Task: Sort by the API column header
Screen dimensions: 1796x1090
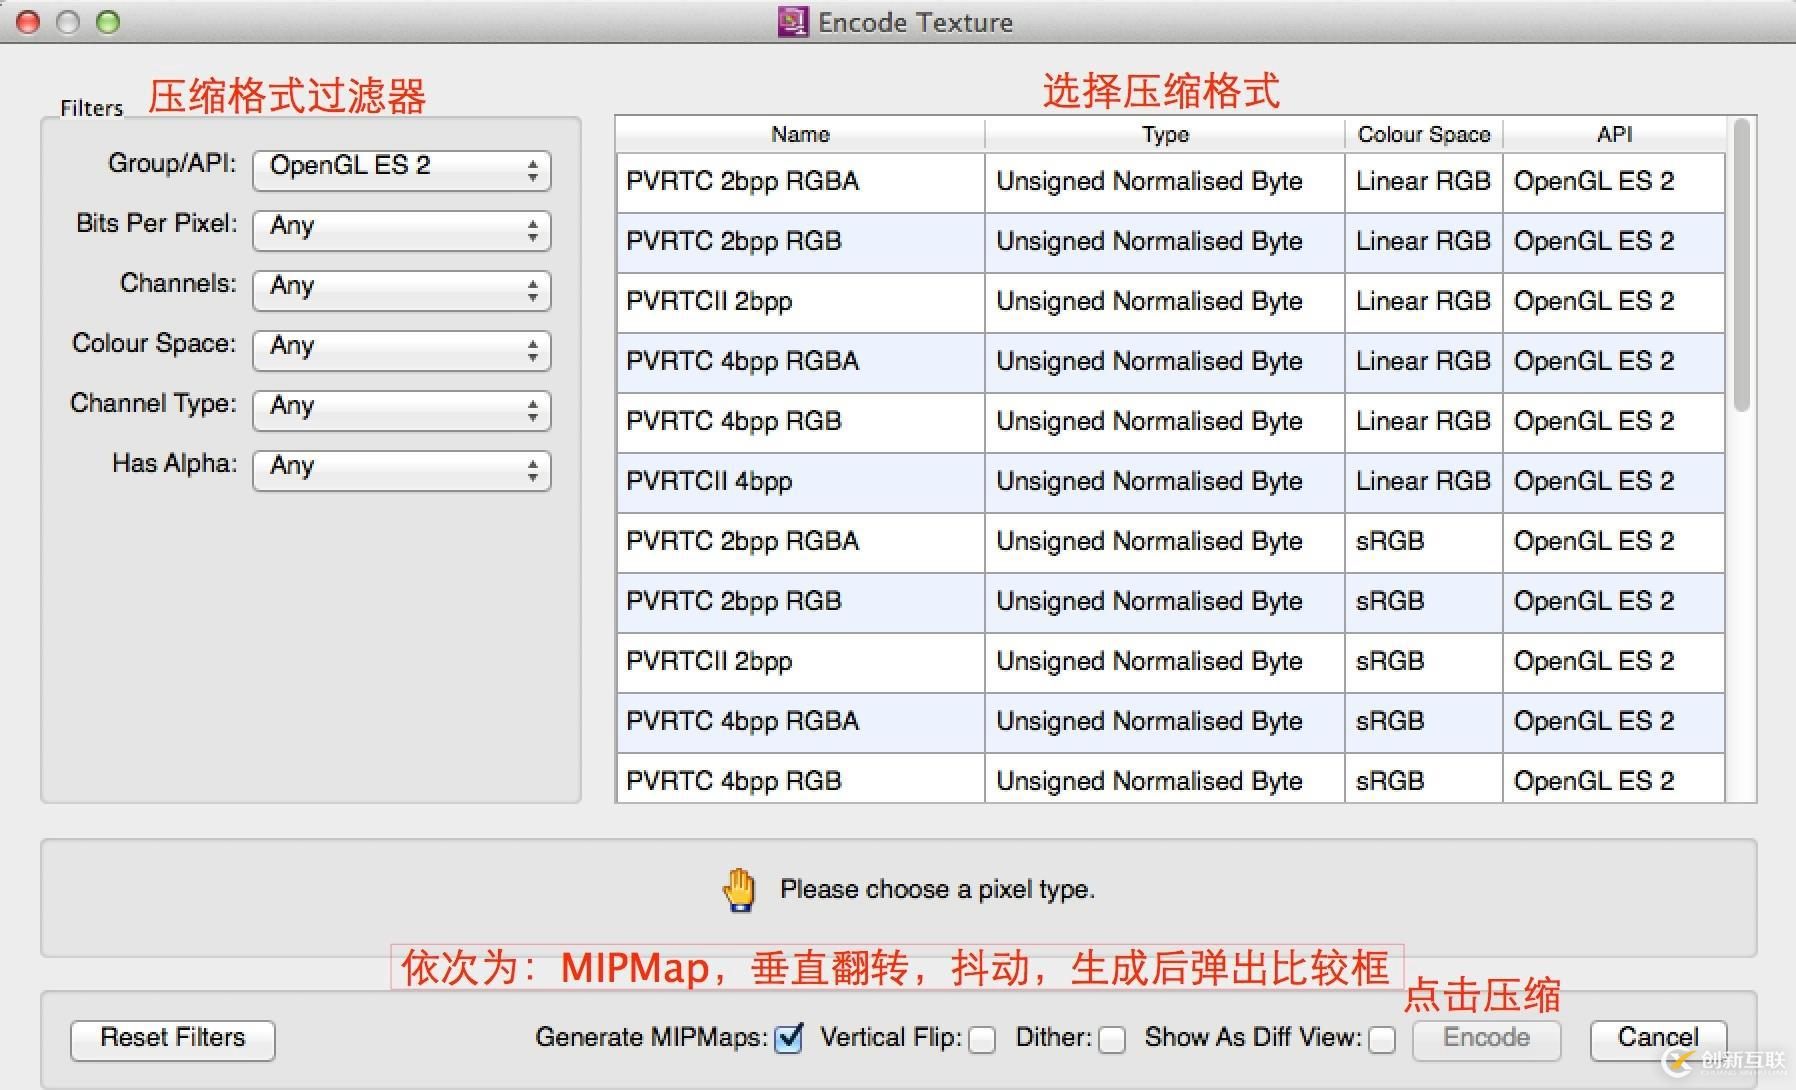Action: pyautogui.click(x=1614, y=135)
